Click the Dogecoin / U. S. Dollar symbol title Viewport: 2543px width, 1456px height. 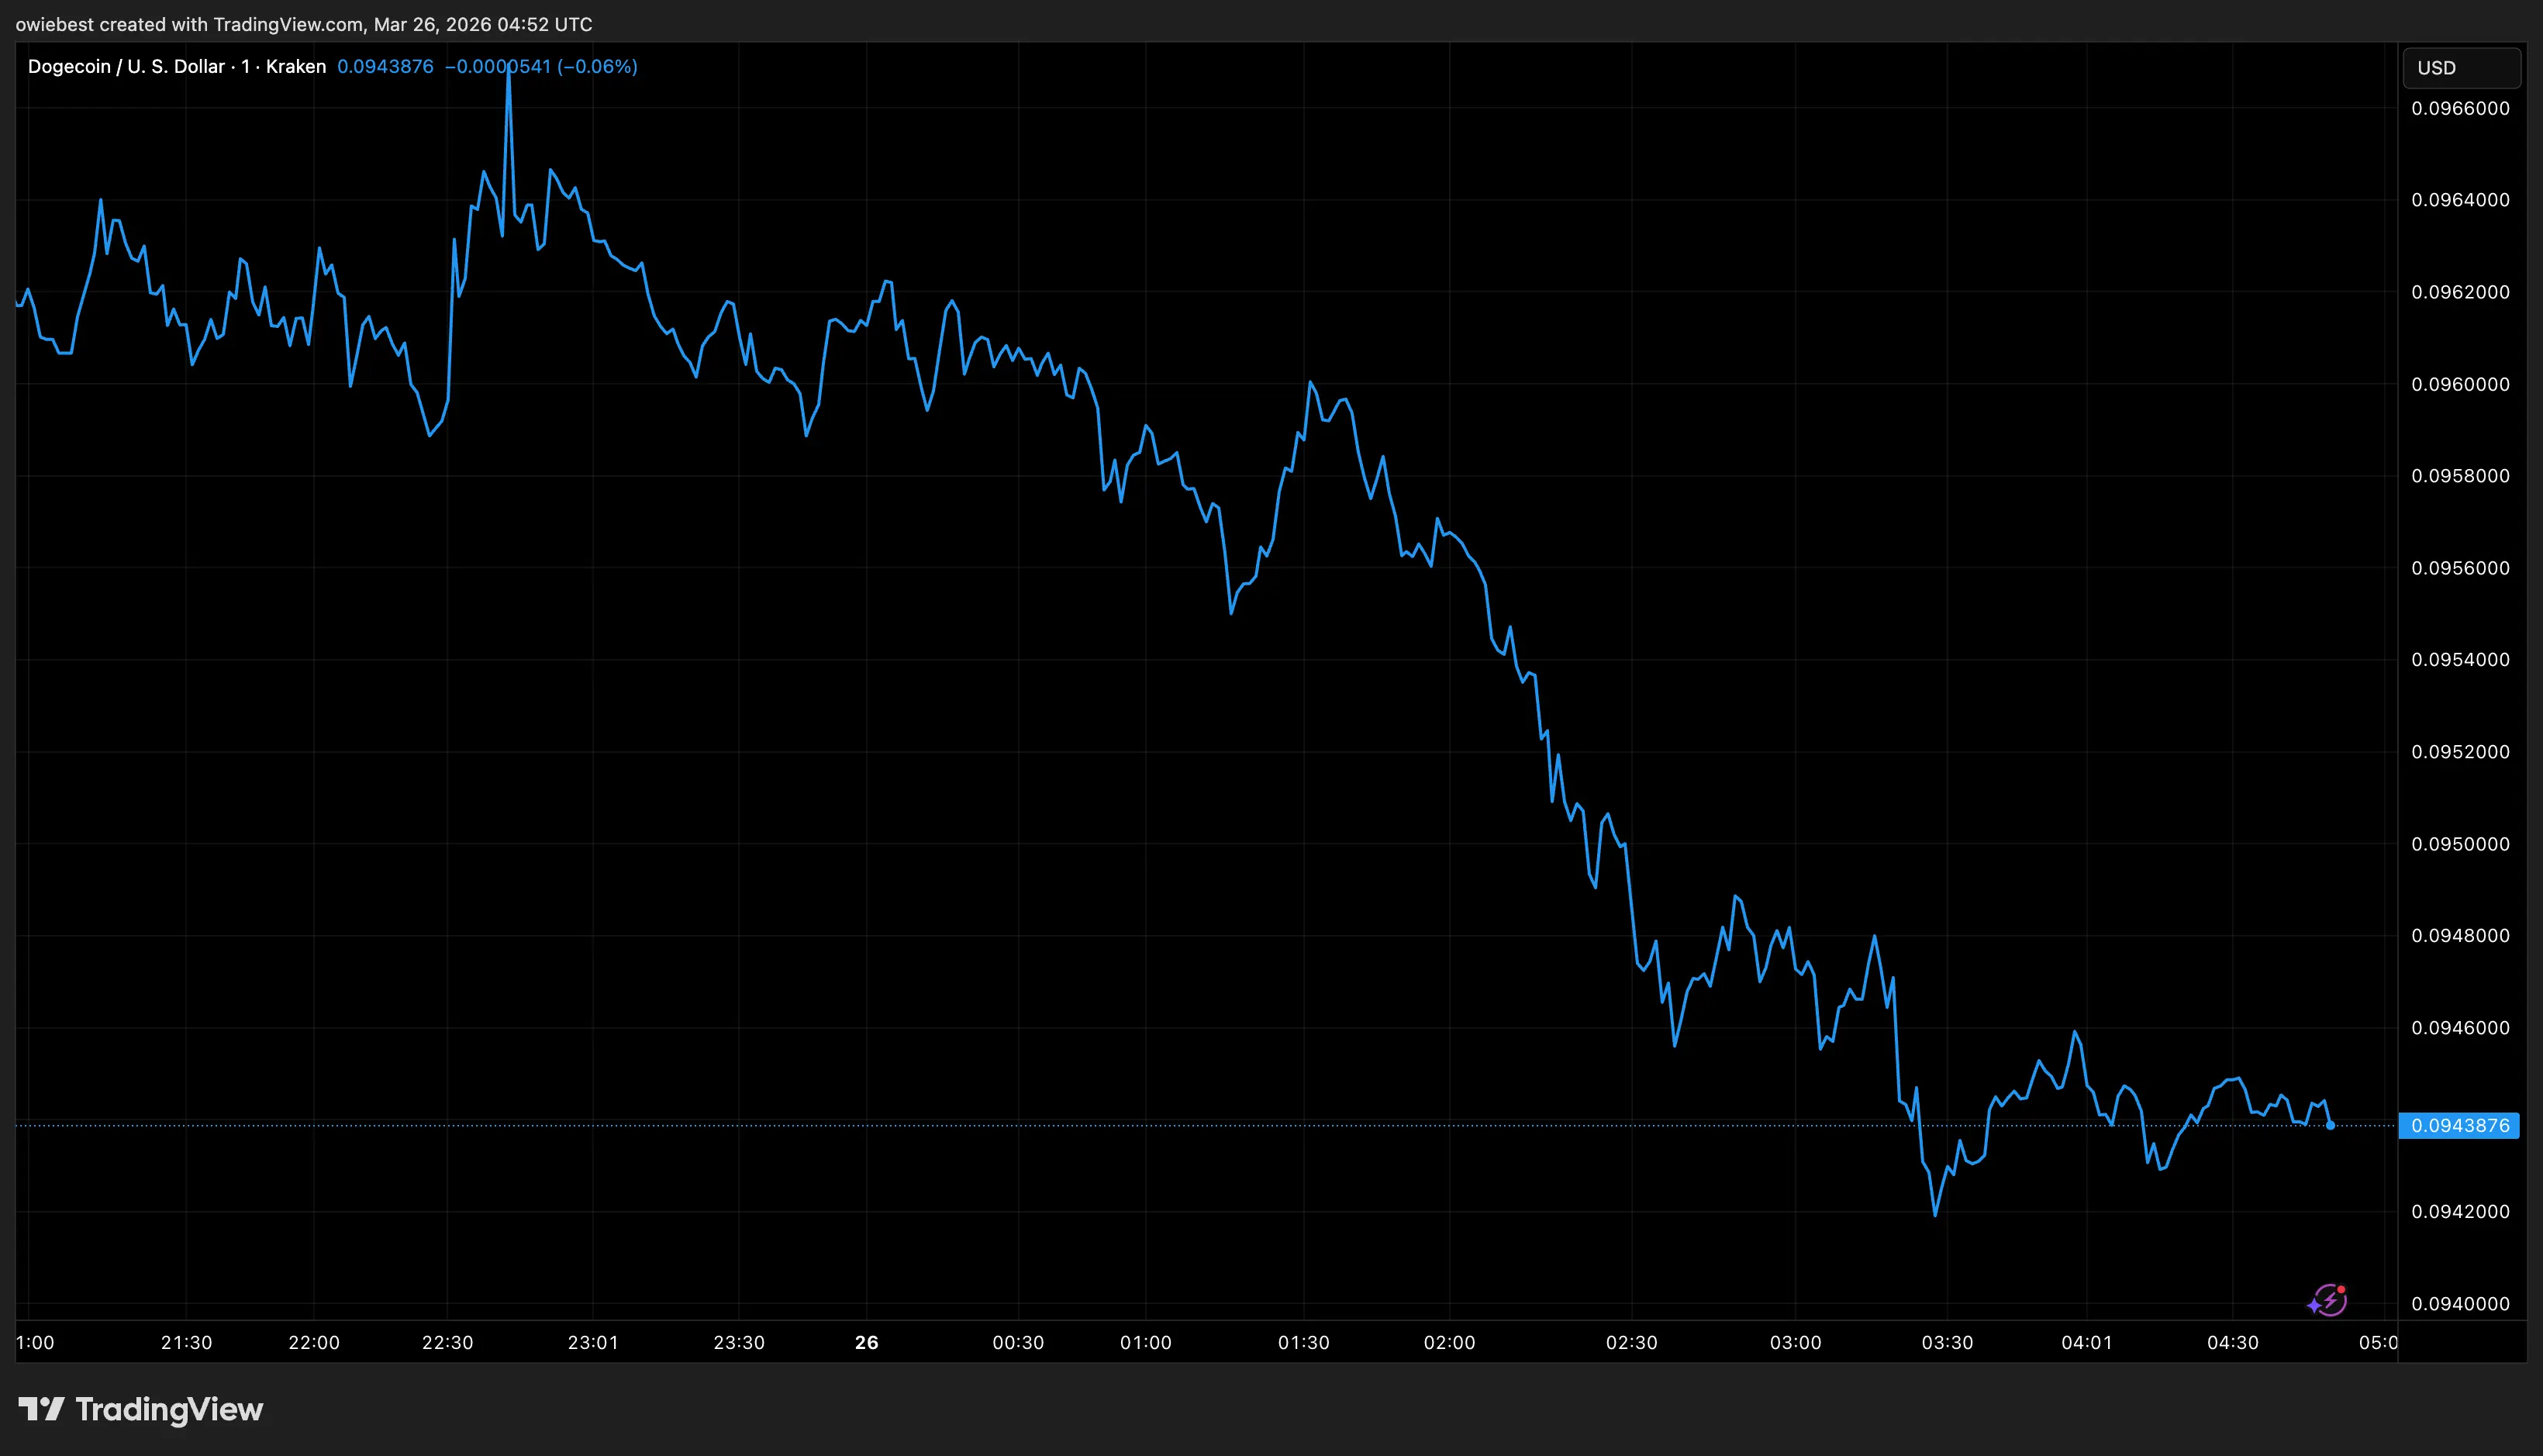126,66
